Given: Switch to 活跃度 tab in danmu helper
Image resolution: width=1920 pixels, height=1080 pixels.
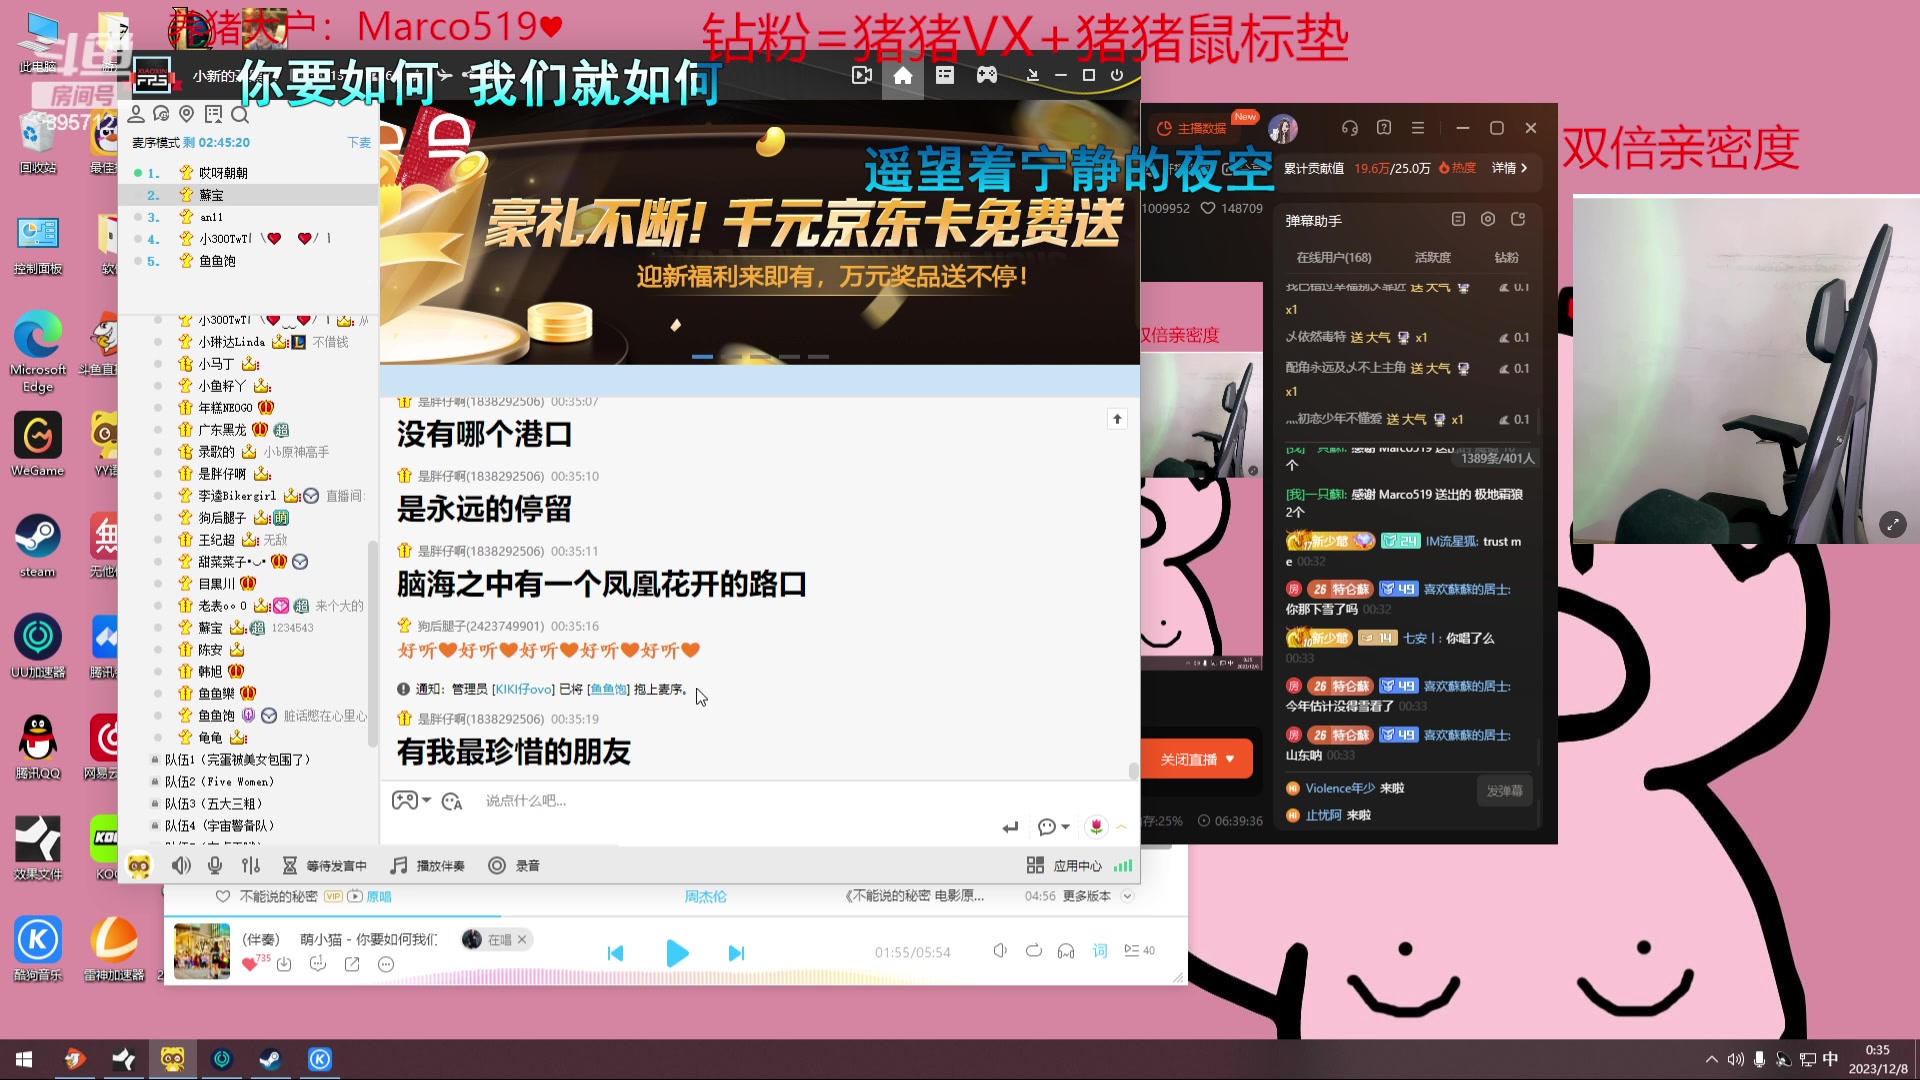Looking at the screenshot, I should (1432, 258).
